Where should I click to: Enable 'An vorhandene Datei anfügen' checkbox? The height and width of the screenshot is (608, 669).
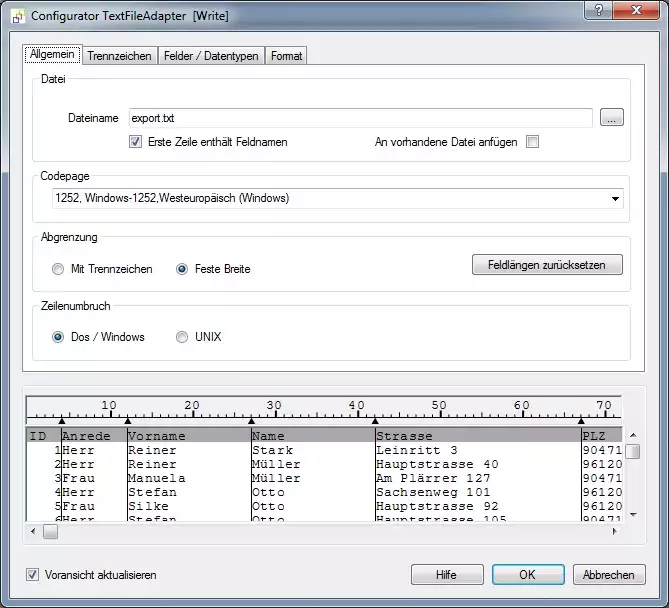(532, 142)
